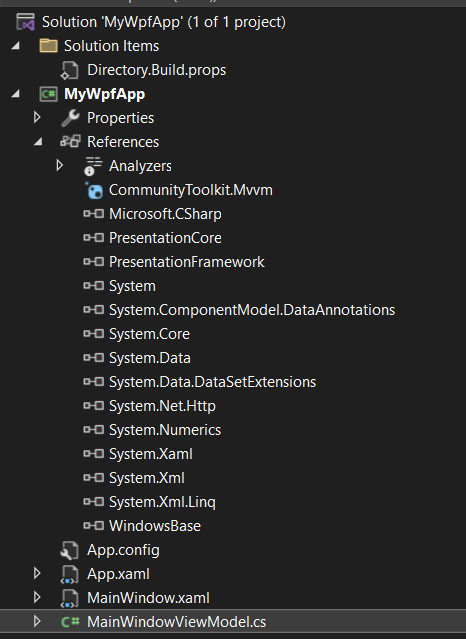The height and width of the screenshot is (639, 466).
Task: Click the Solution Items folder icon
Action: [49, 46]
